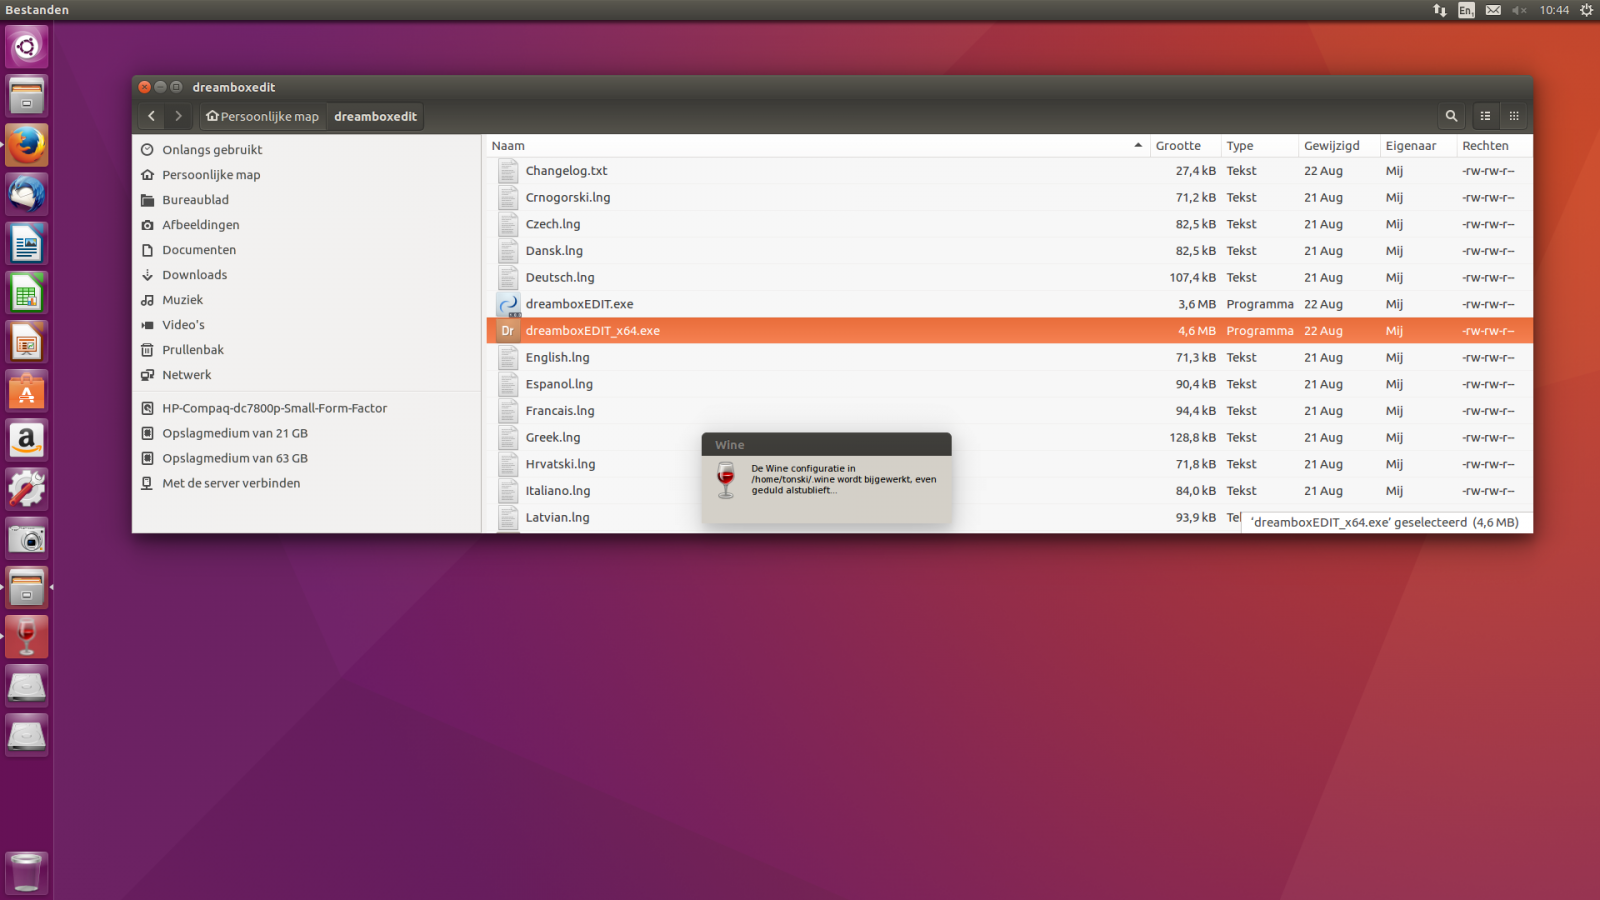Switch to list view
This screenshot has height=900, width=1600.
click(x=1486, y=116)
